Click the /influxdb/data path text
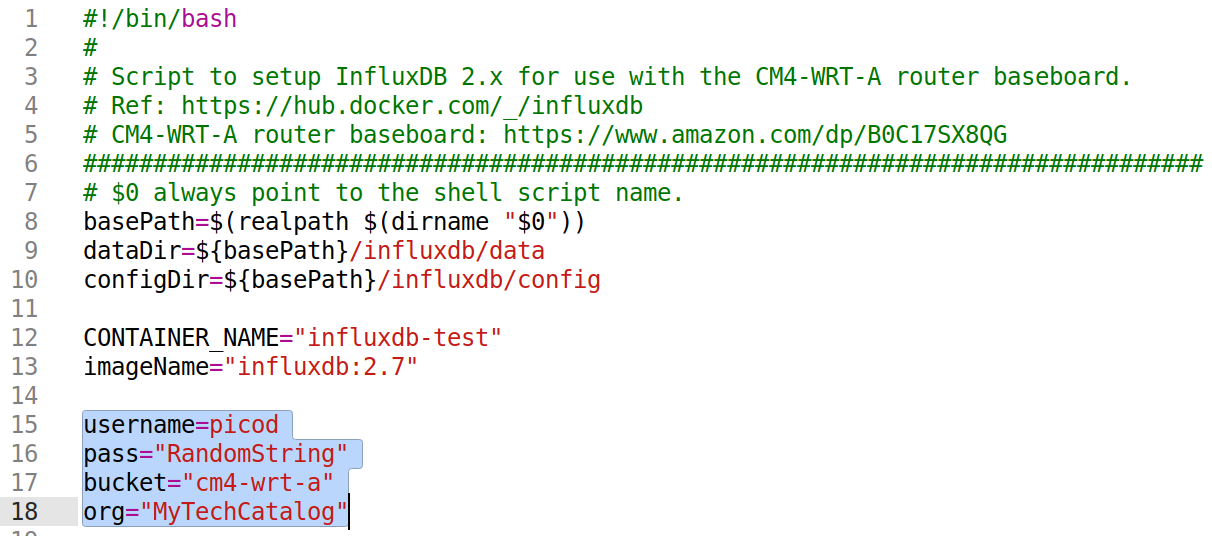1212x536 pixels. [x=460, y=251]
